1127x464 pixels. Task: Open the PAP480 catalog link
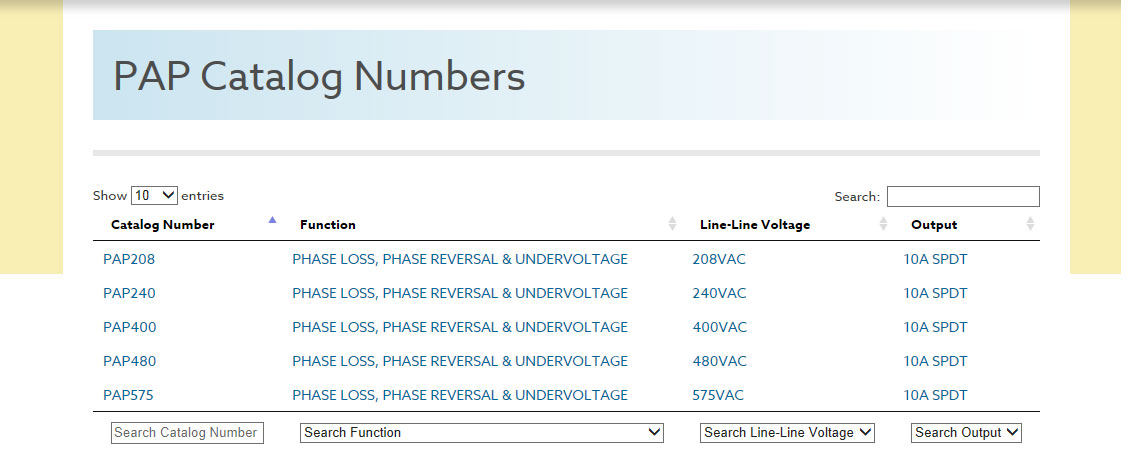point(129,361)
